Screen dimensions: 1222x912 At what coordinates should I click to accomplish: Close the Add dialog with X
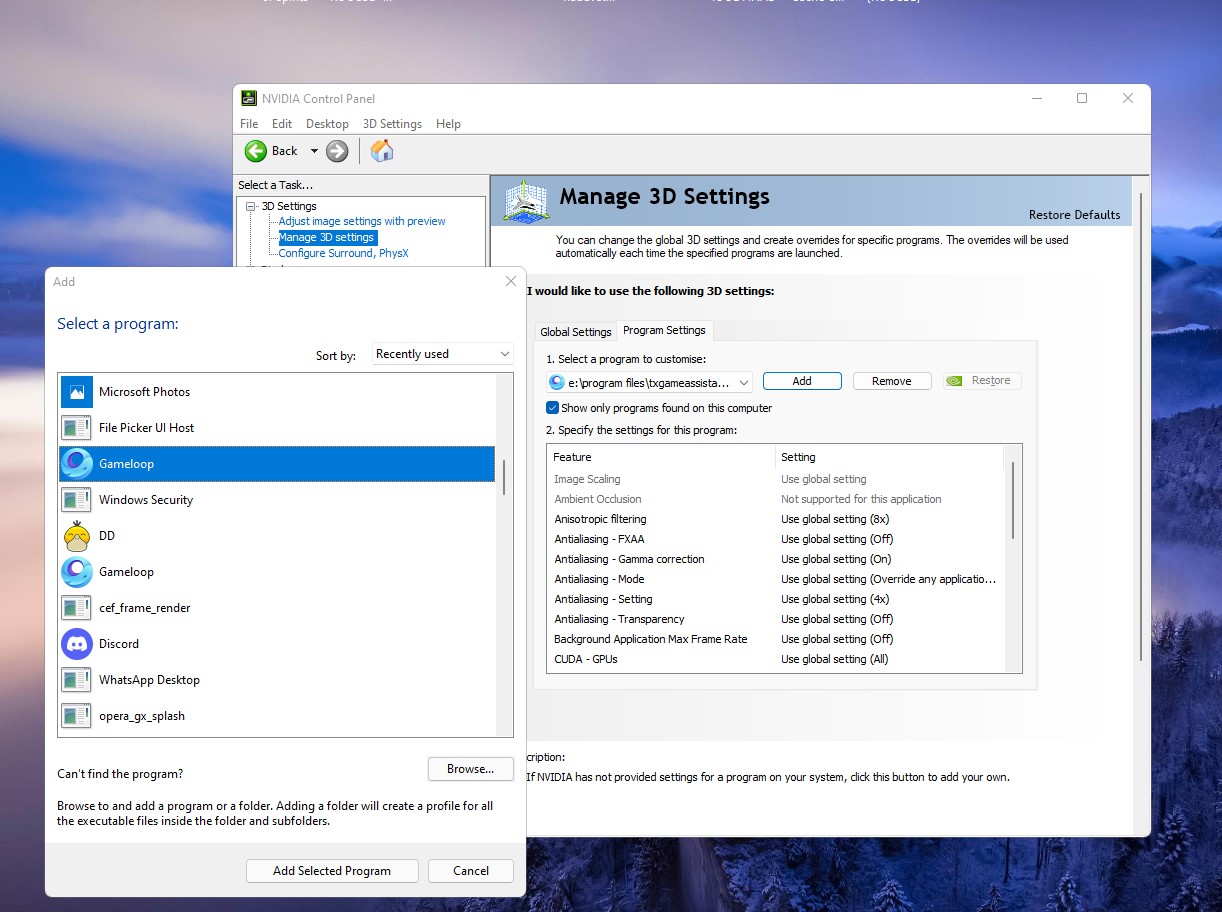[x=511, y=282]
